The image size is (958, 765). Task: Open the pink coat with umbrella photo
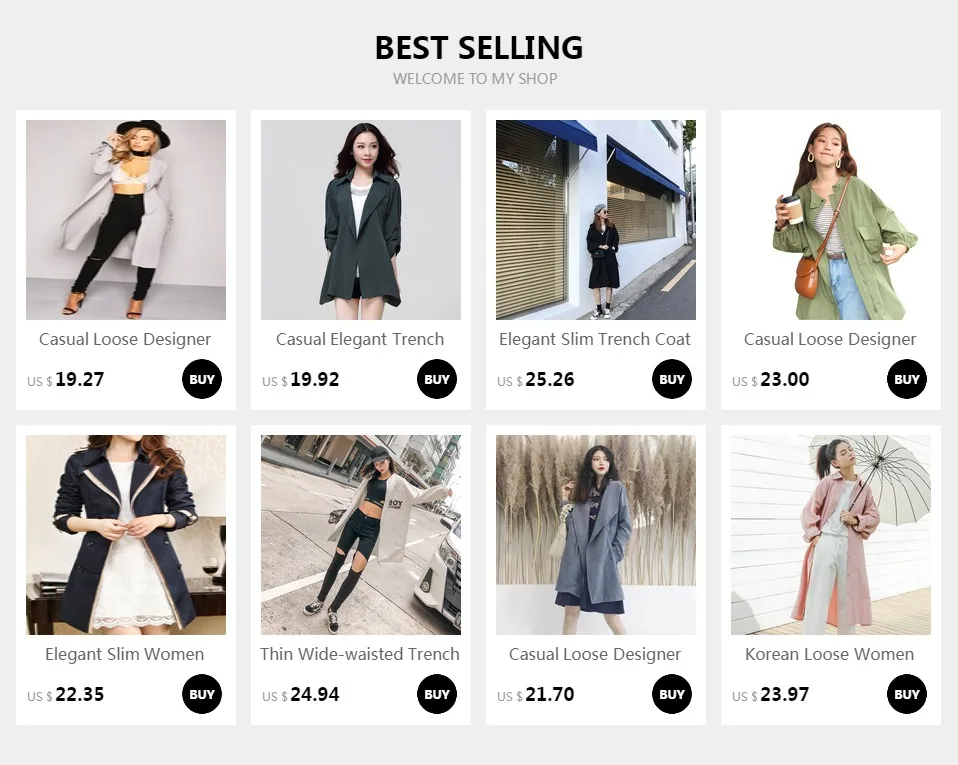pyautogui.click(x=831, y=535)
